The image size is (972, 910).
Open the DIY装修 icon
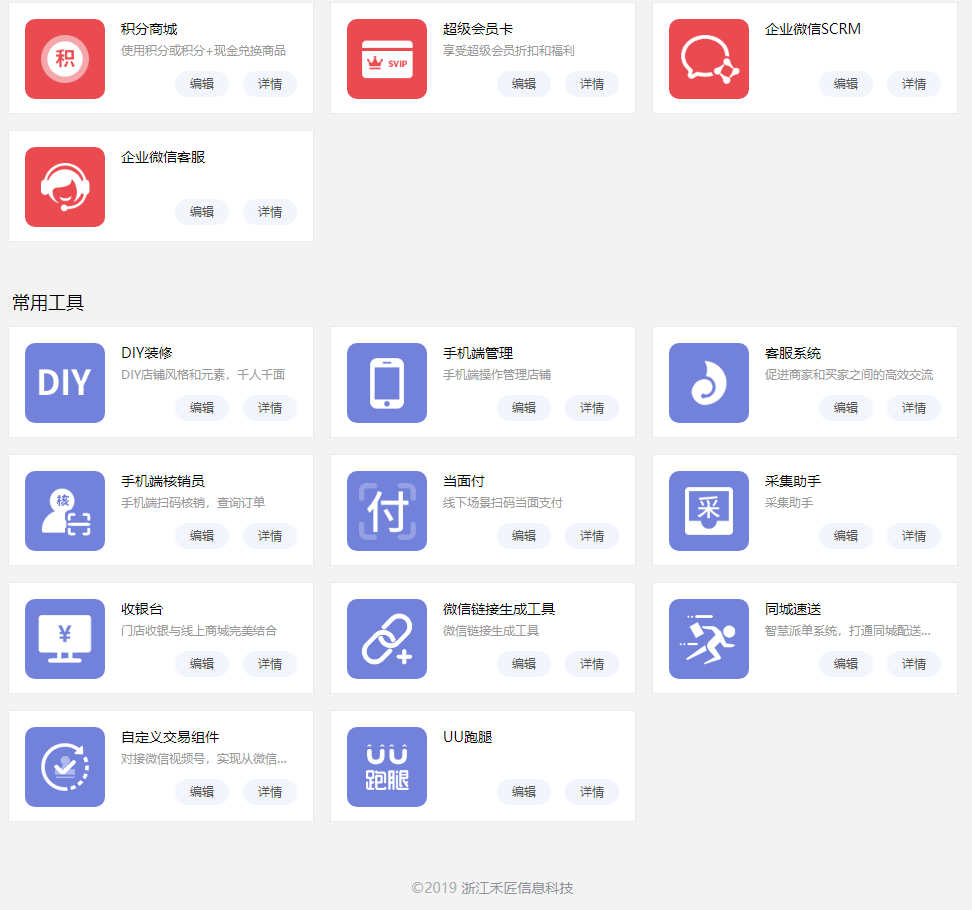65,383
